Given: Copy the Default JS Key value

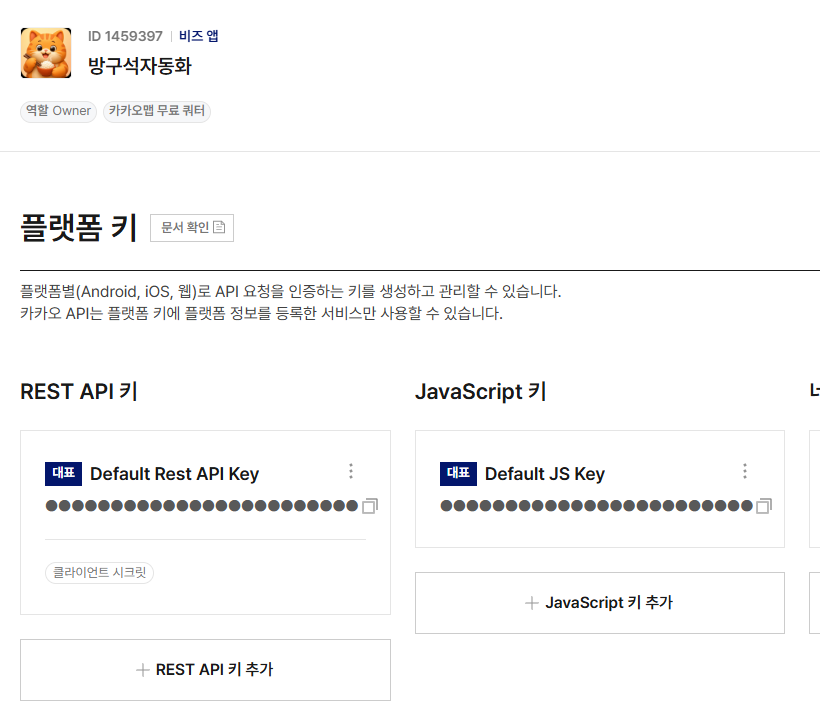Looking at the screenshot, I should point(764,506).
